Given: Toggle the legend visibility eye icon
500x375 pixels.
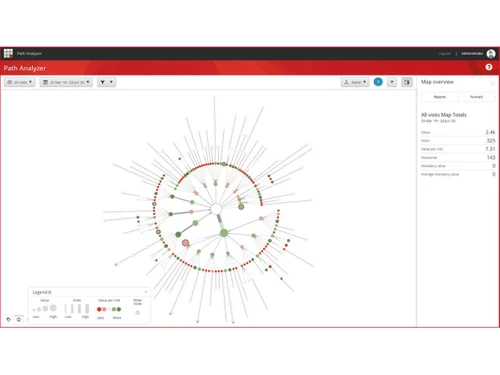Looking at the screenshot, I should click(19, 319).
